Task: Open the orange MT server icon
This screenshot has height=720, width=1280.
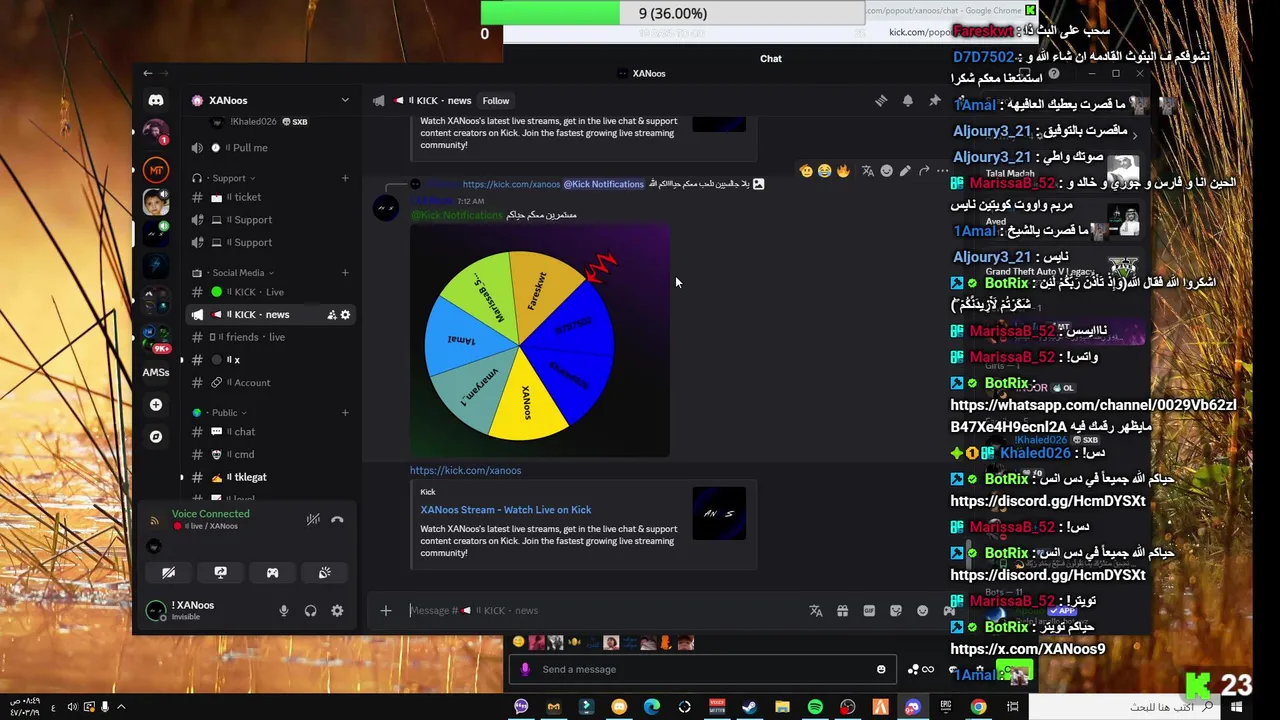Action: pos(155,170)
